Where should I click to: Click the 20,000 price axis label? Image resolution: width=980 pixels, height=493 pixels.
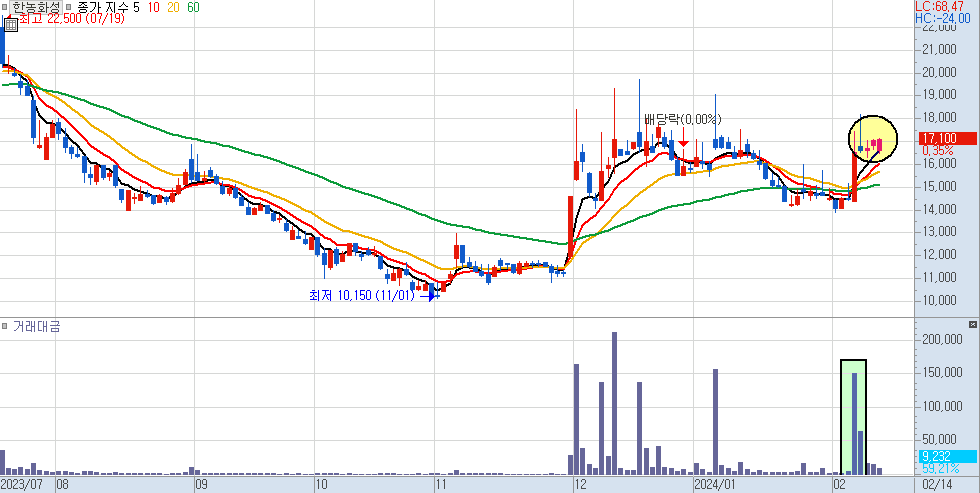(939, 72)
